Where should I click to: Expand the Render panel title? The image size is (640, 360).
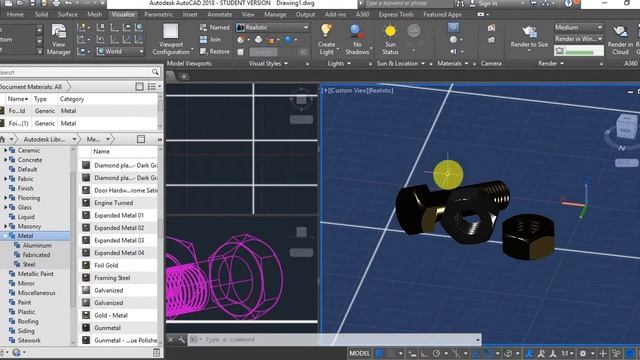[x=551, y=63]
